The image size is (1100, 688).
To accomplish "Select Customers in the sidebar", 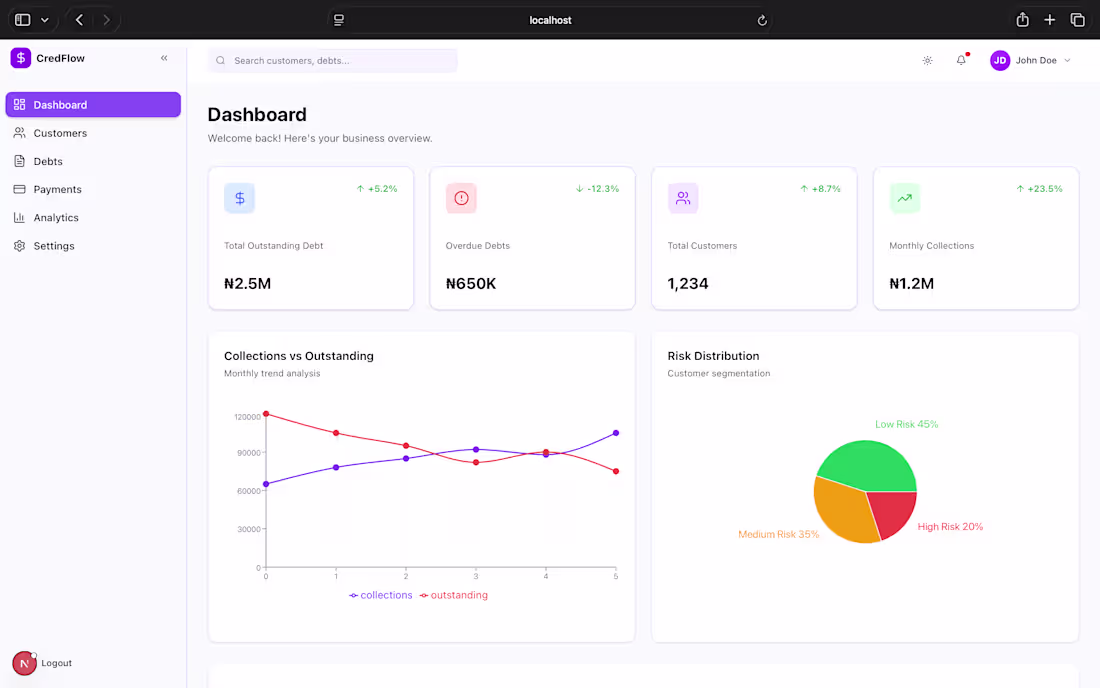I will pyautogui.click(x=60, y=133).
